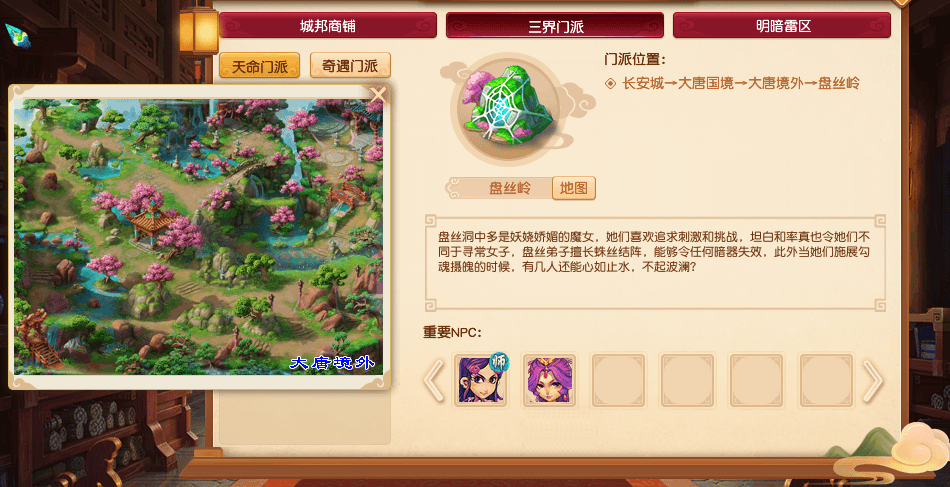Switch to the 三界门派 tab
The height and width of the screenshot is (487, 950).
click(555, 26)
